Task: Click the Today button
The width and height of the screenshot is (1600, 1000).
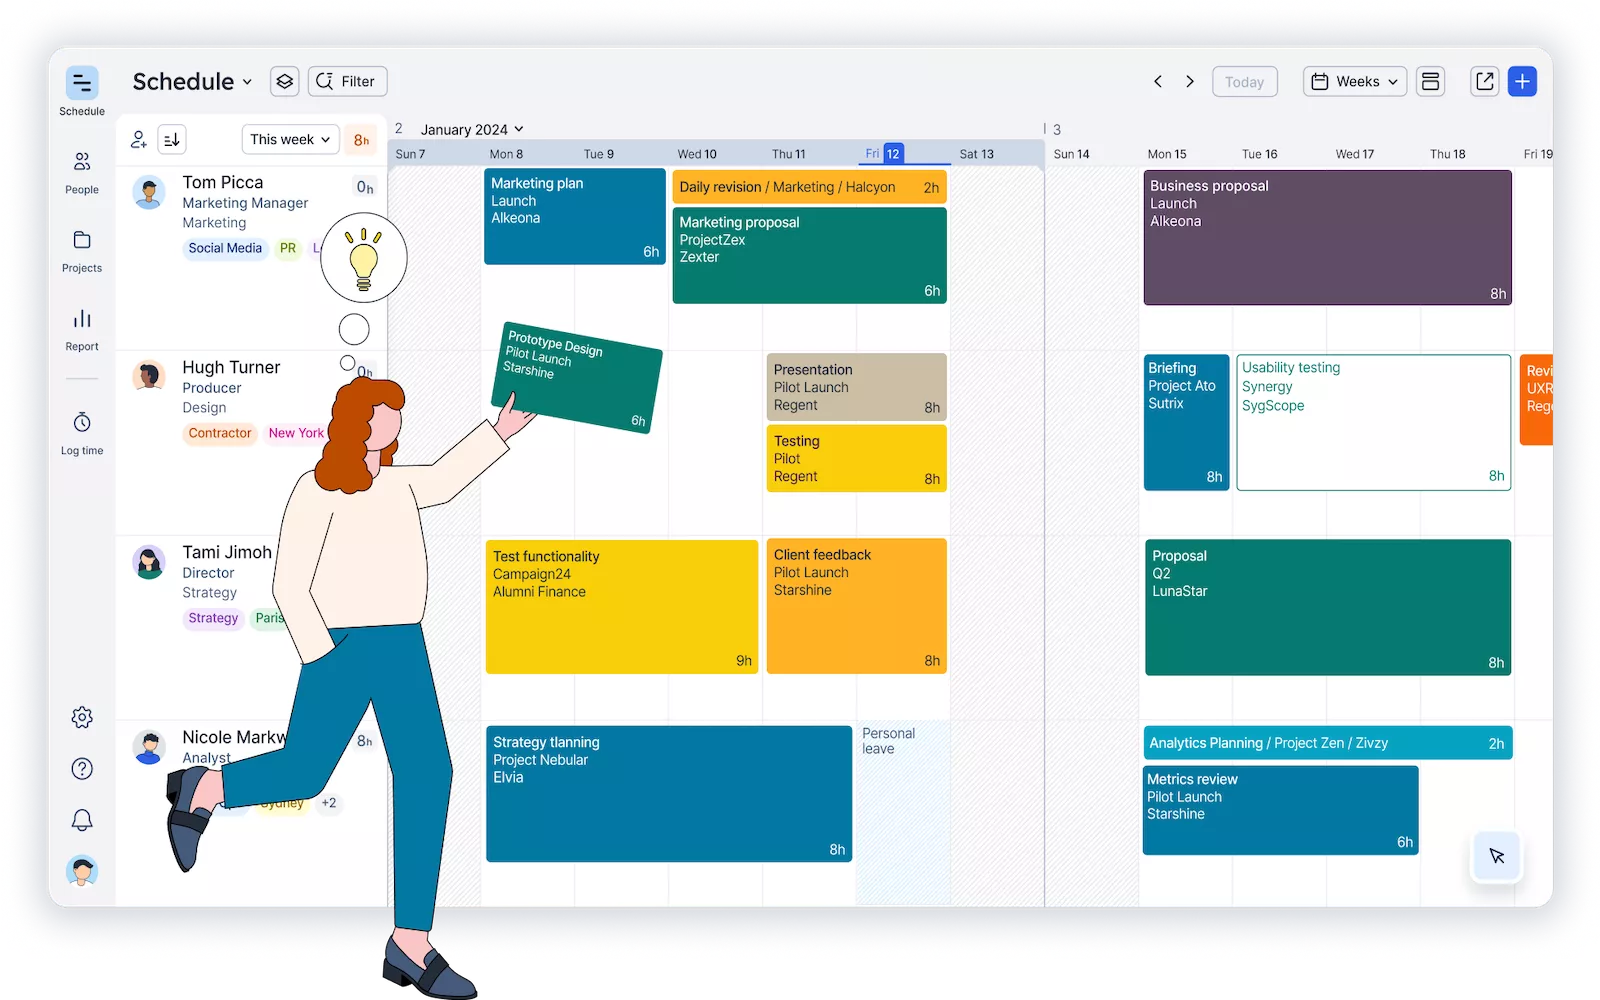Action: [x=1244, y=82]
